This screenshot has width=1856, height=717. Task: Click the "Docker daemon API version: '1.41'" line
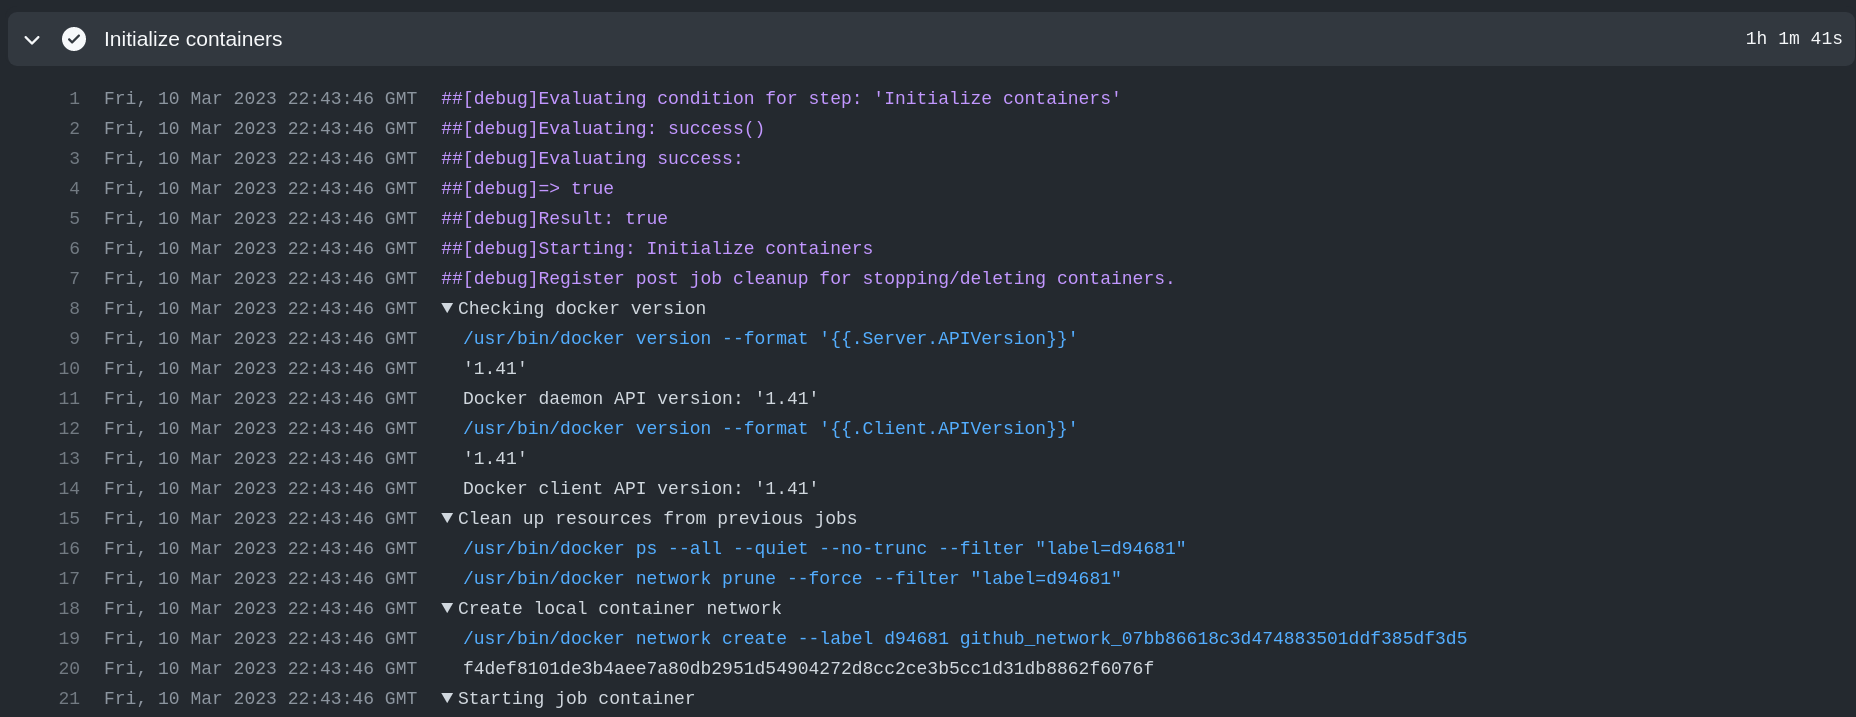(x=641, y=399)
